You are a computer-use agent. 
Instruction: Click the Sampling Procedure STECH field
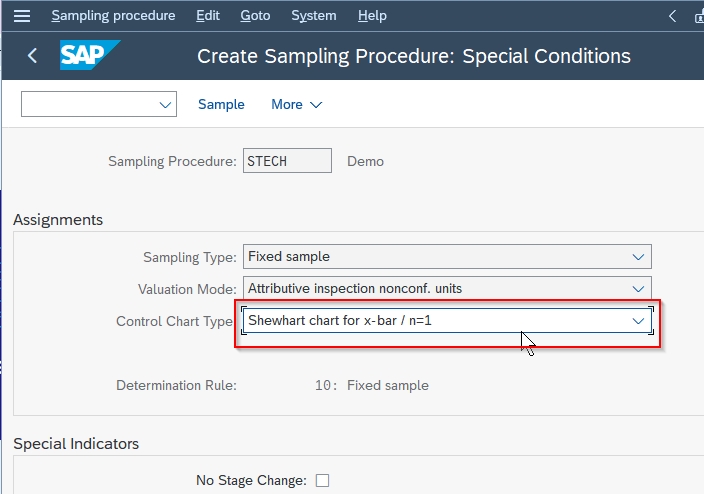point(287,161)
